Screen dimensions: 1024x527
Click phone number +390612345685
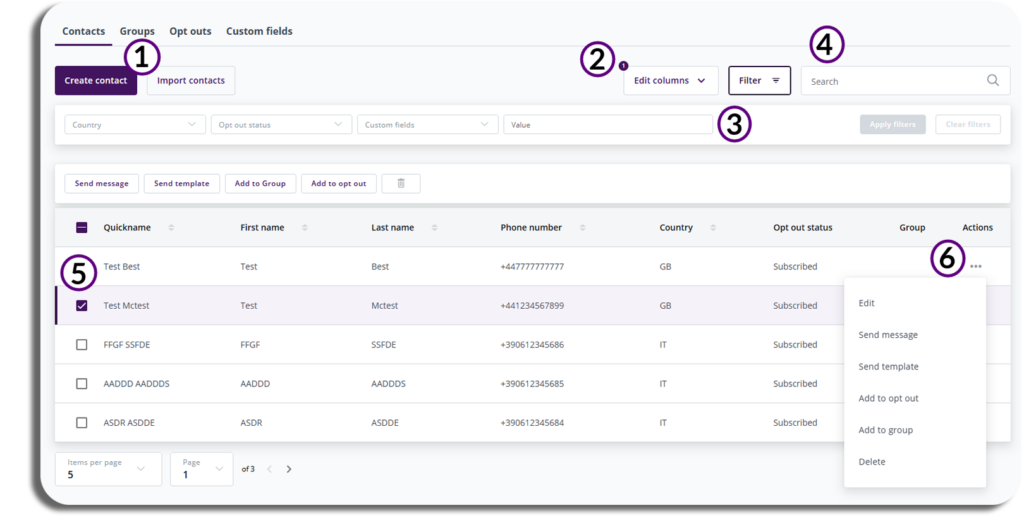pyautogui.click(x=532, y=383)
